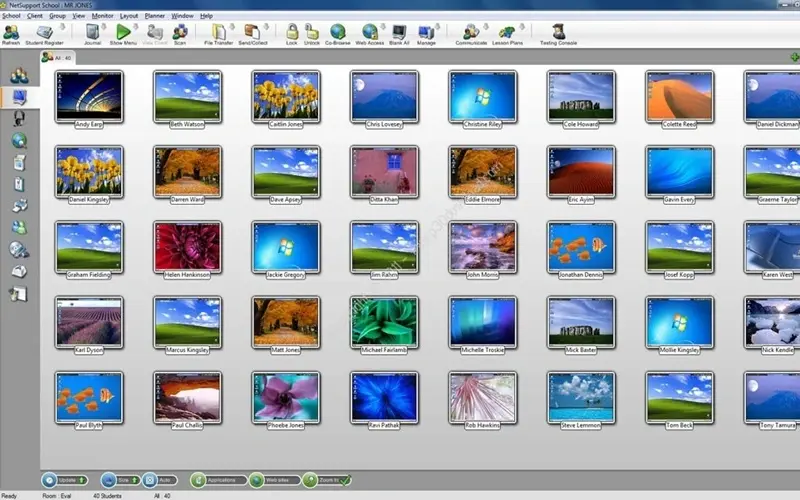Screen dimensions: 800x500
Task: Select Ditta Khan's screen thumbnail
Action: (384, 171)
